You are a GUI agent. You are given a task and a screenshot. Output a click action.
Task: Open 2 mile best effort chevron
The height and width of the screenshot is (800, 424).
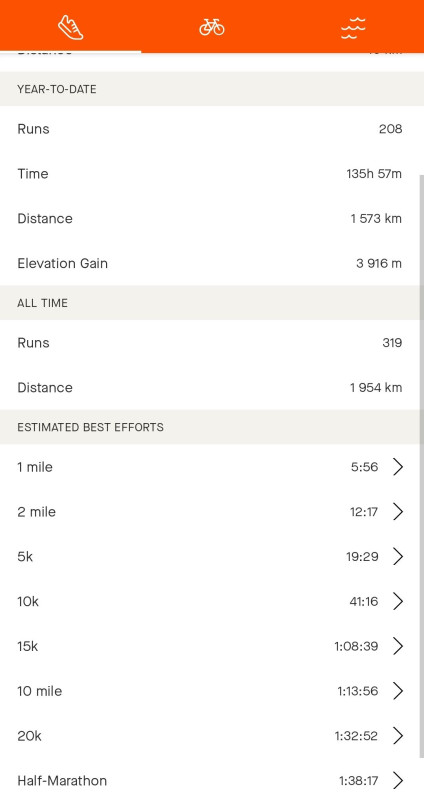point(398,512)
